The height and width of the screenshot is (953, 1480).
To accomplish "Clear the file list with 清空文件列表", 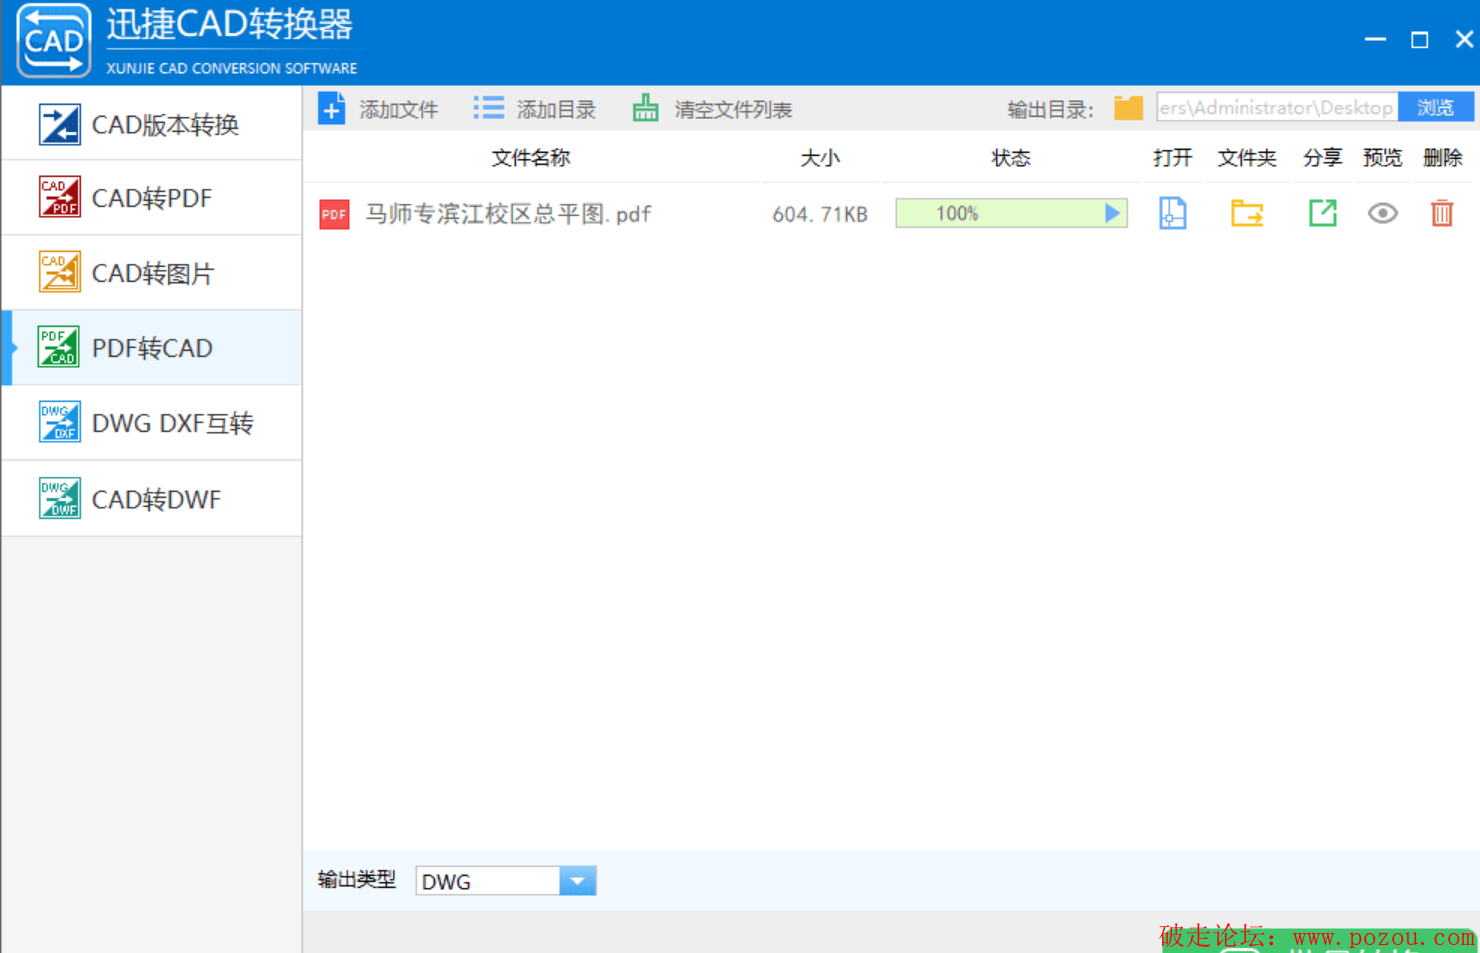I will [712, 109].
